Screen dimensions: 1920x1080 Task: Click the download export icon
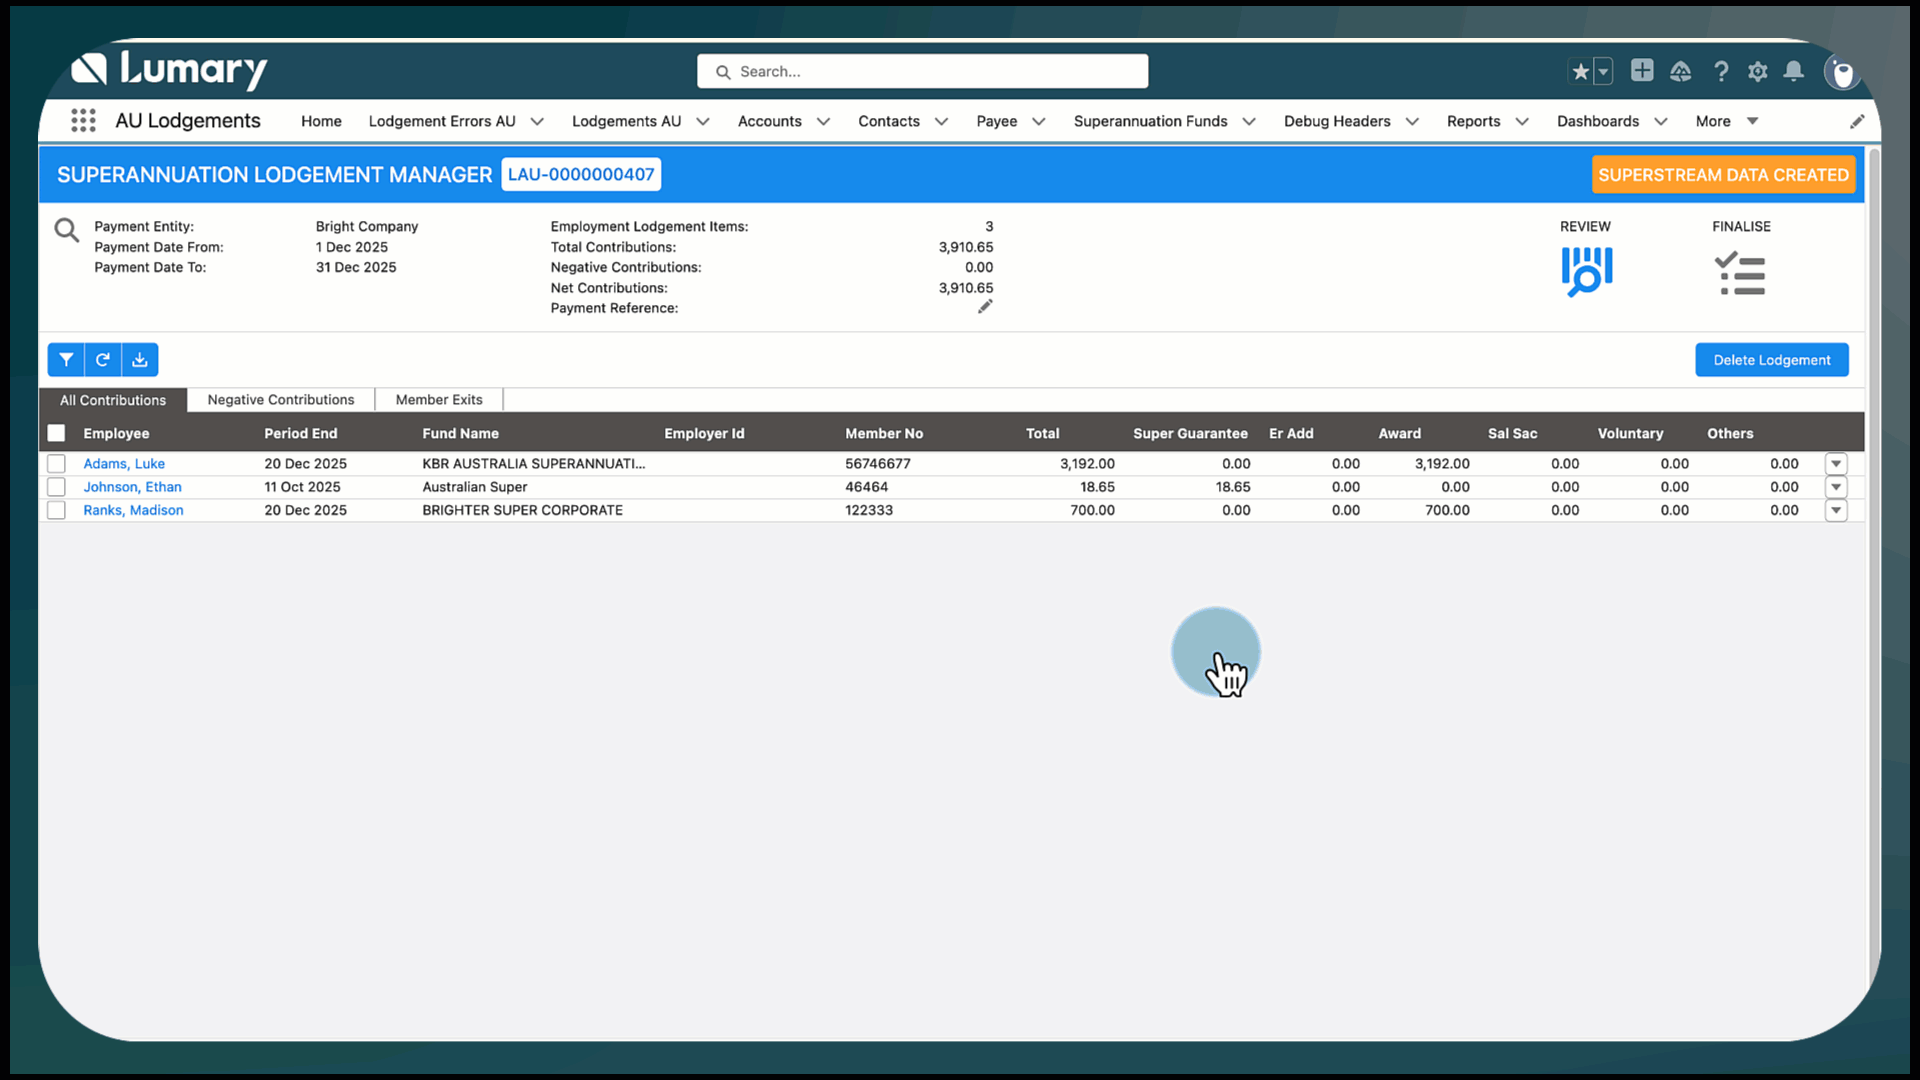tap(140, 360)
